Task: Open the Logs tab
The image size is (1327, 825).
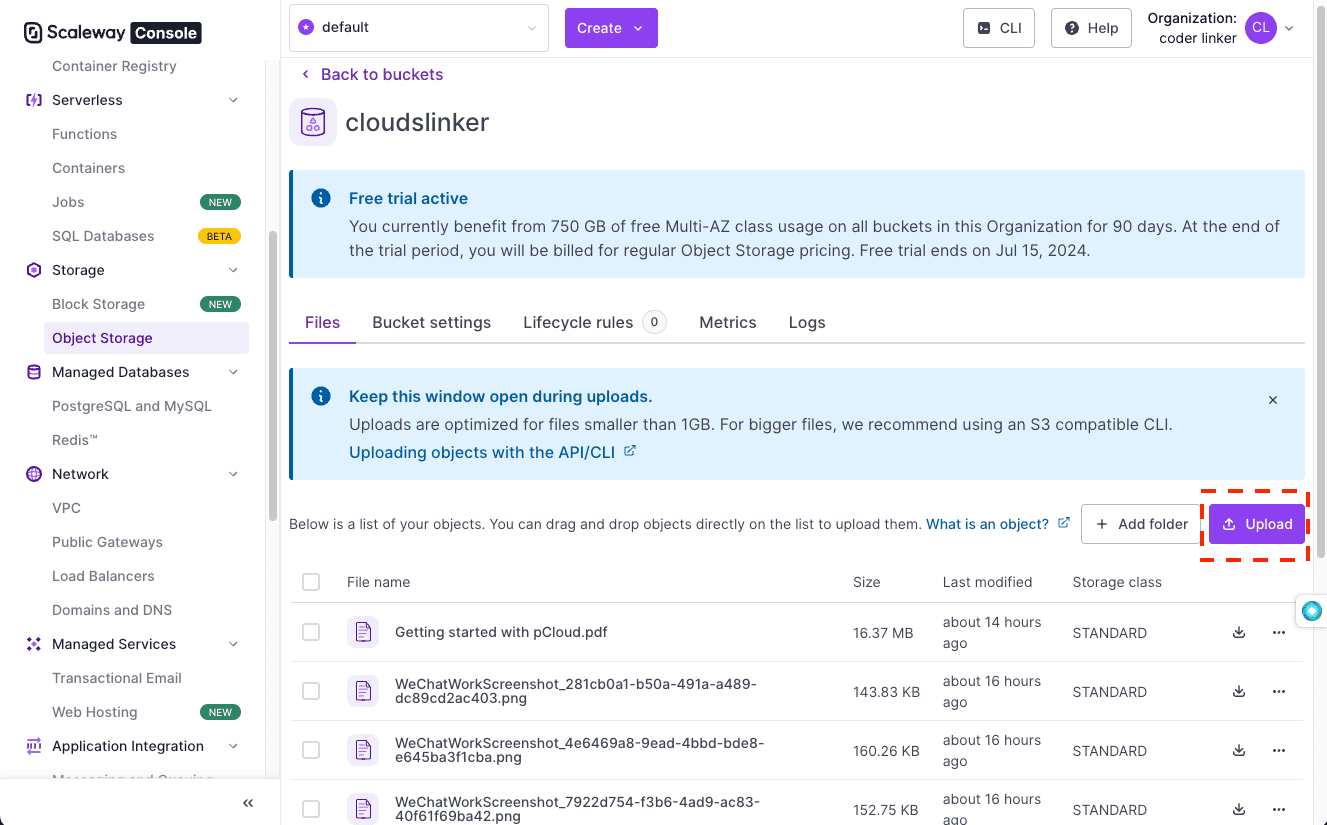Action: [807, 322]
